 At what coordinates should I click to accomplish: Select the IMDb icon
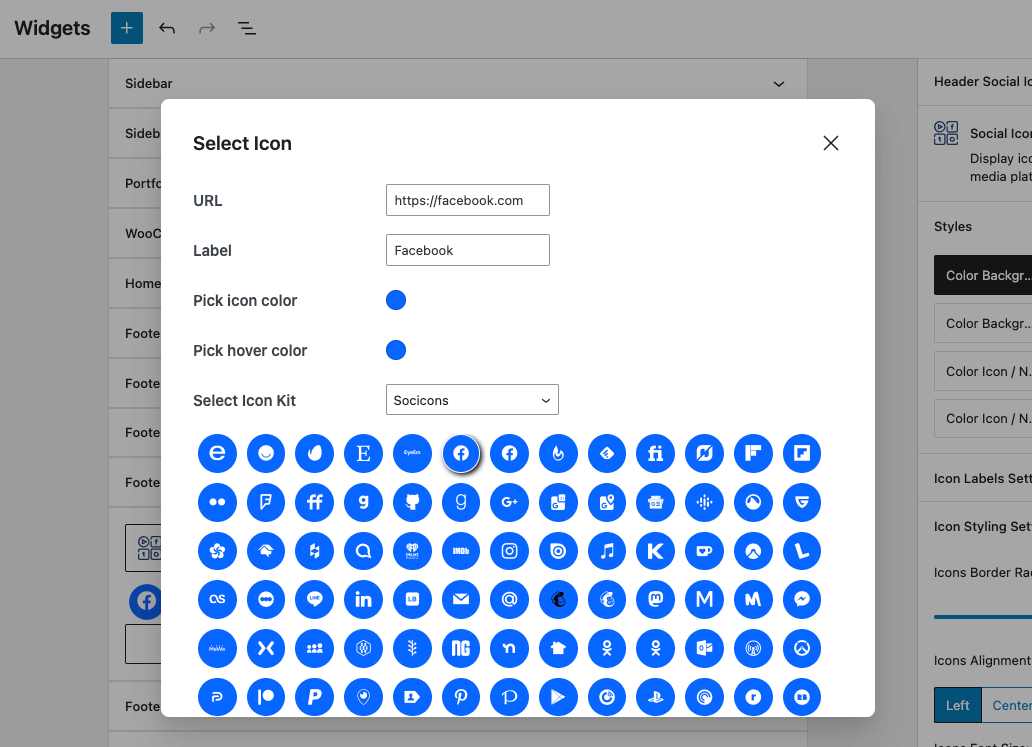click(461, 551)
